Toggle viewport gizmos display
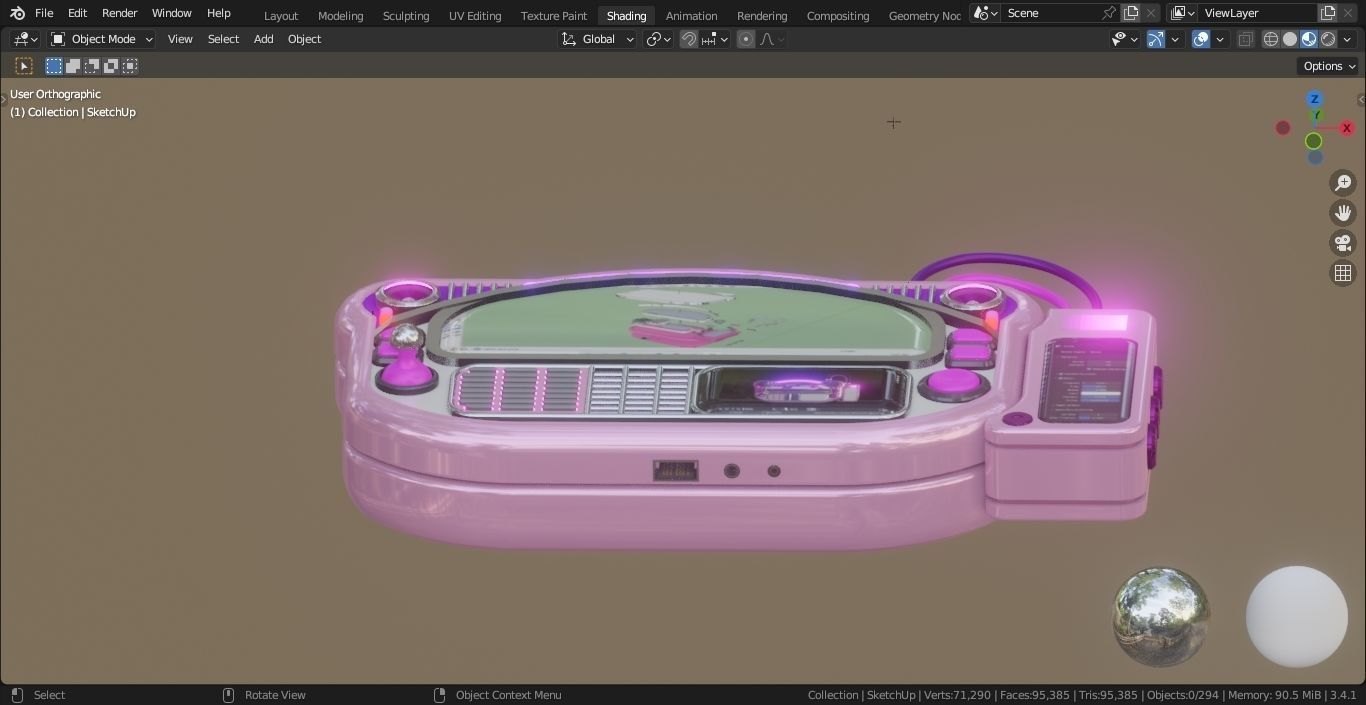The height and width of the screenshot is (705, 1366). pyautogui.click(x=1154, y=39)
